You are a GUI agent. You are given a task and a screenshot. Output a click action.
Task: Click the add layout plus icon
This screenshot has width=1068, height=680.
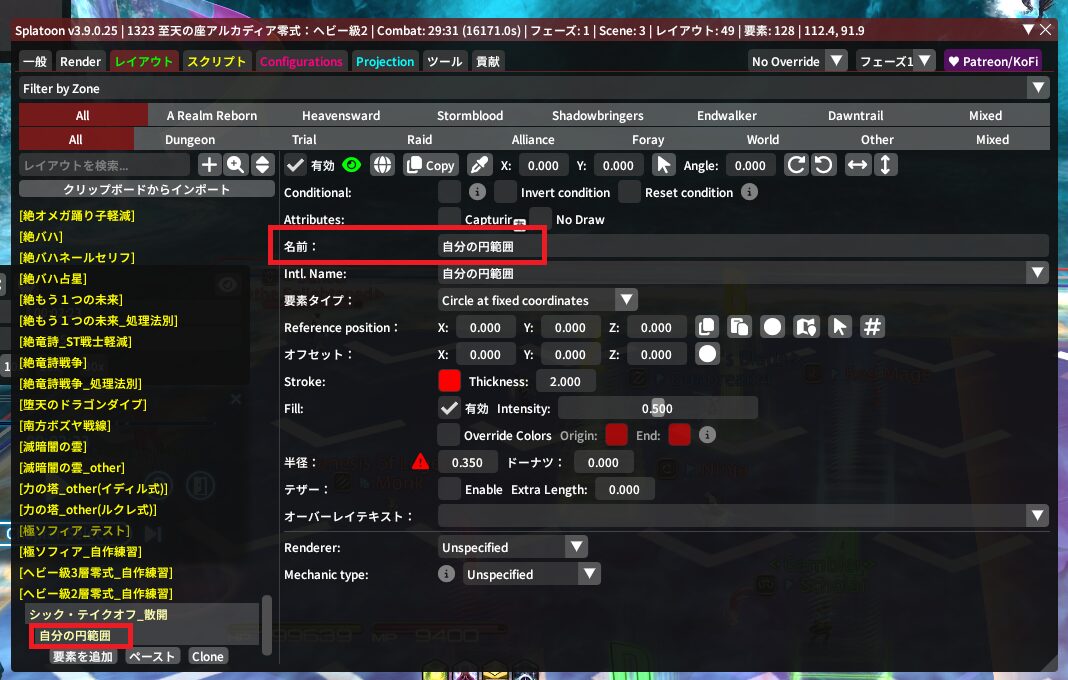click(209, 165)
